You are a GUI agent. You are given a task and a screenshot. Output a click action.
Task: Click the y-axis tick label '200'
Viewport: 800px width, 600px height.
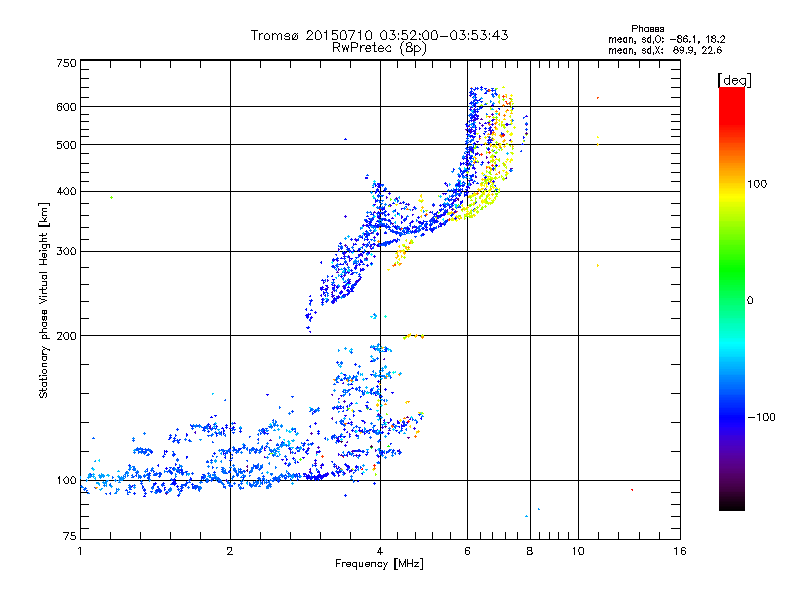[67, 336]
